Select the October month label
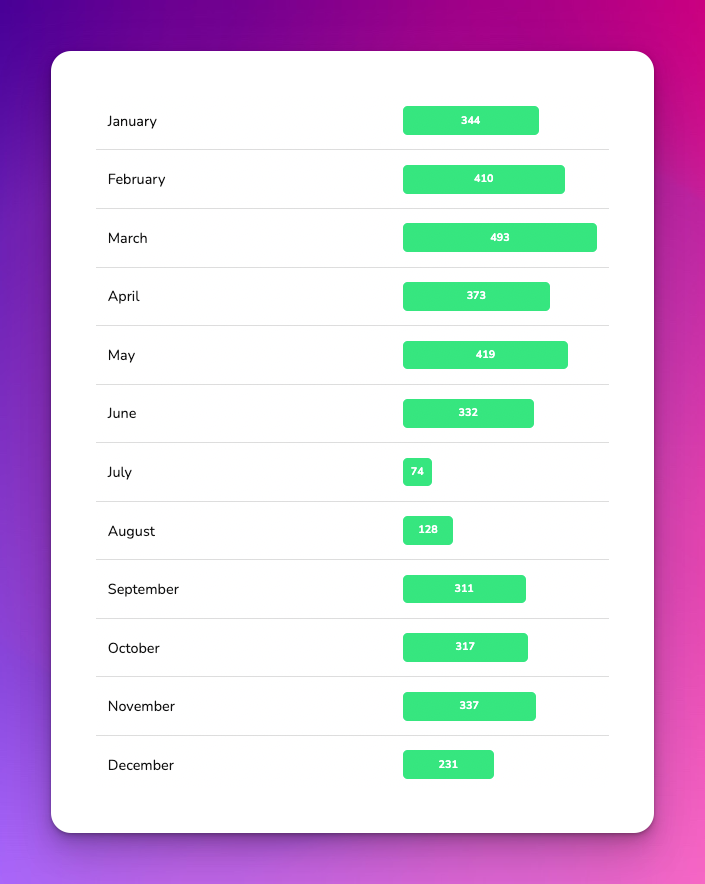Viewport: 705px width, 884px height. coord(134,648)
